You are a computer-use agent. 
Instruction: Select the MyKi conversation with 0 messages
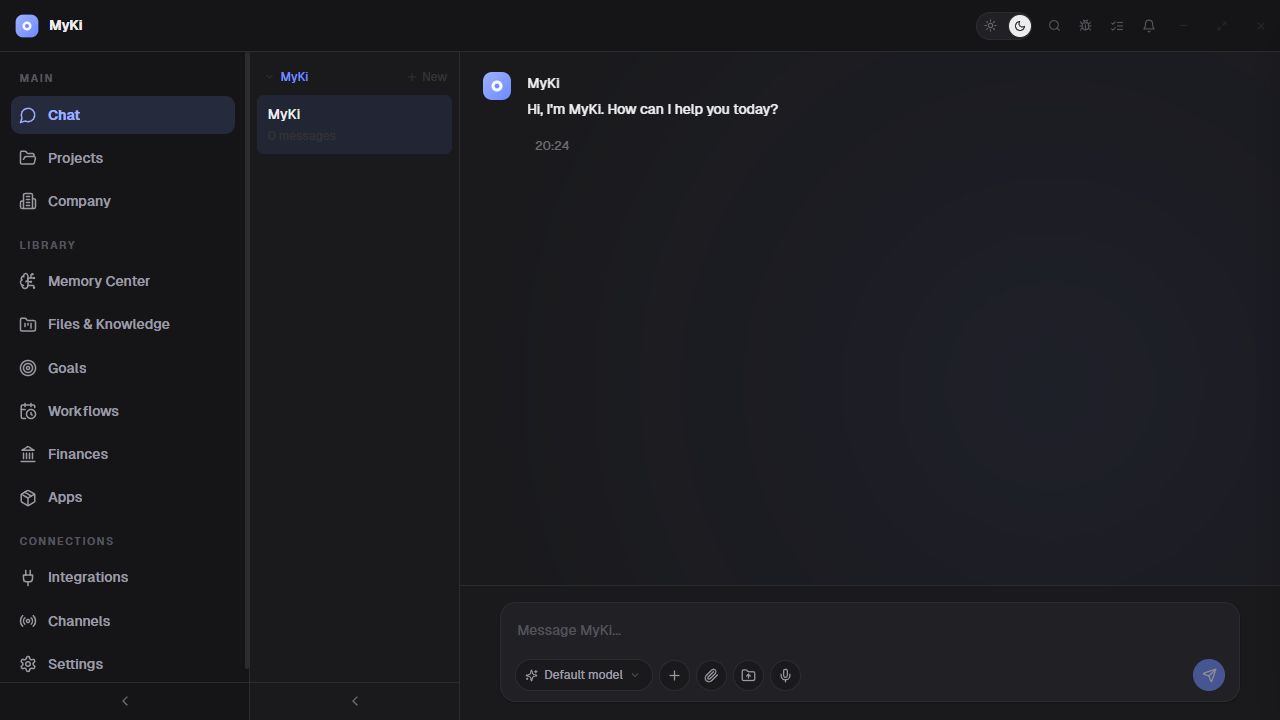[354, 125]
